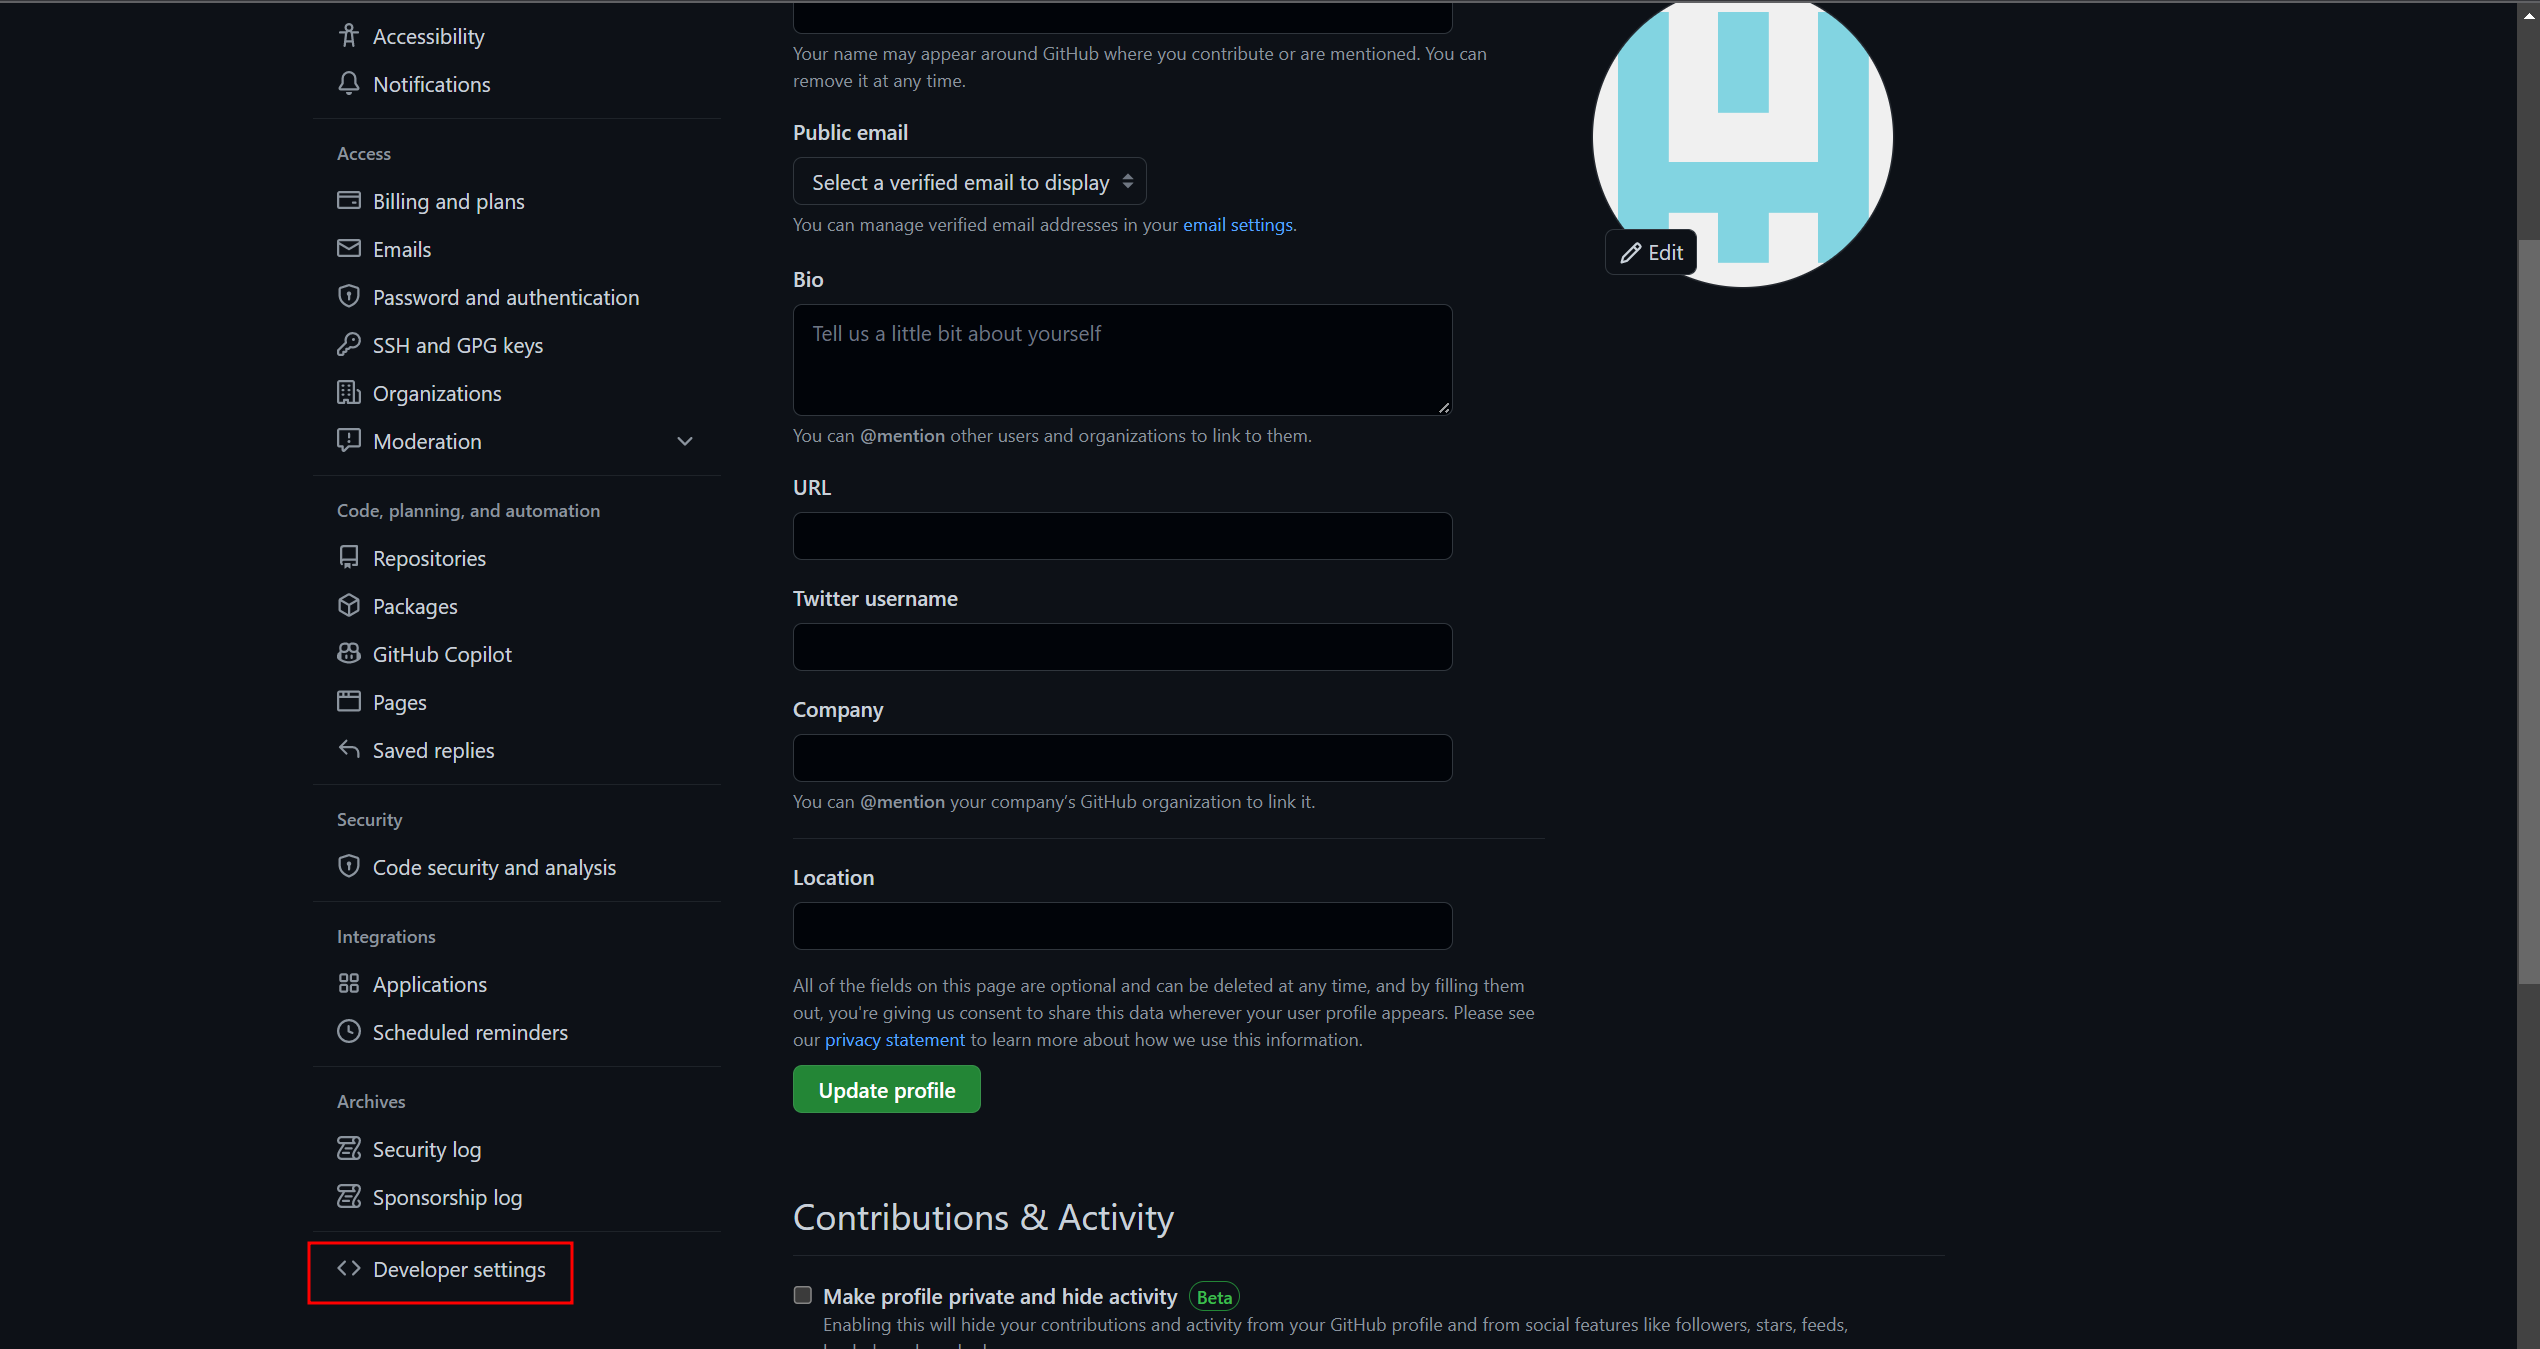This screenshot has width=2540, height=1349.
Task: Click the Packages cube icon
Action: (348, 606)
